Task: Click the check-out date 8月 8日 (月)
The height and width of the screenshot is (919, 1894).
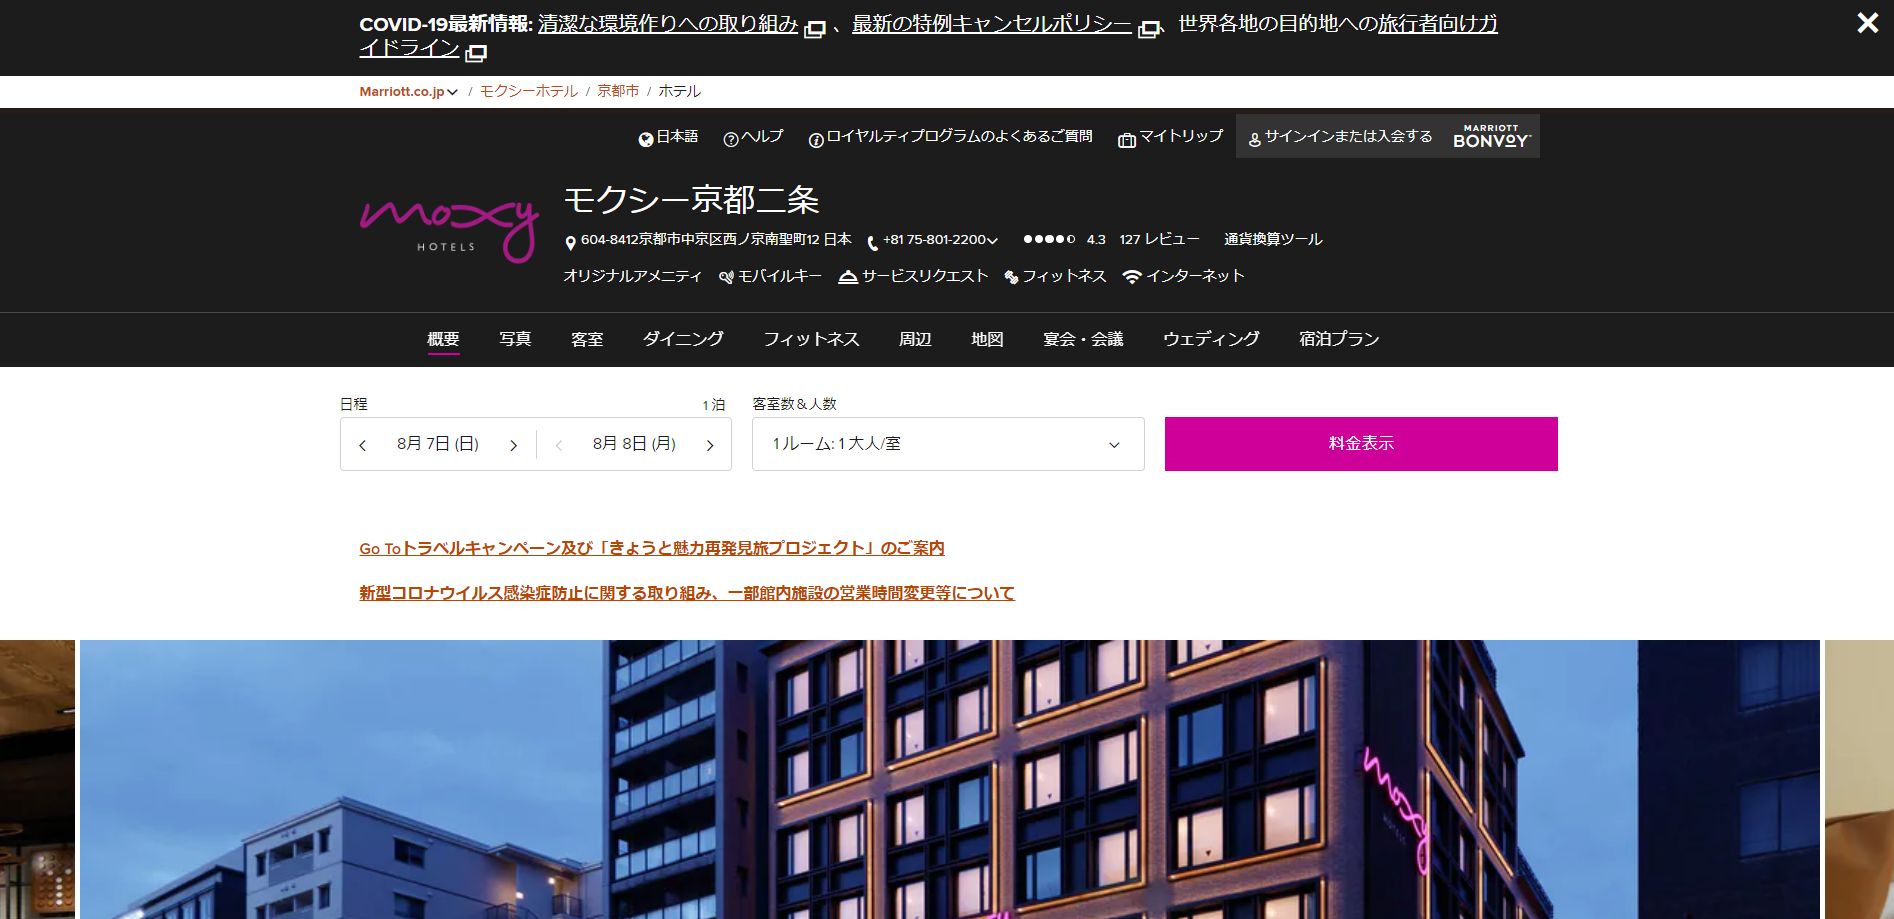Action: (x=634, y=444)
